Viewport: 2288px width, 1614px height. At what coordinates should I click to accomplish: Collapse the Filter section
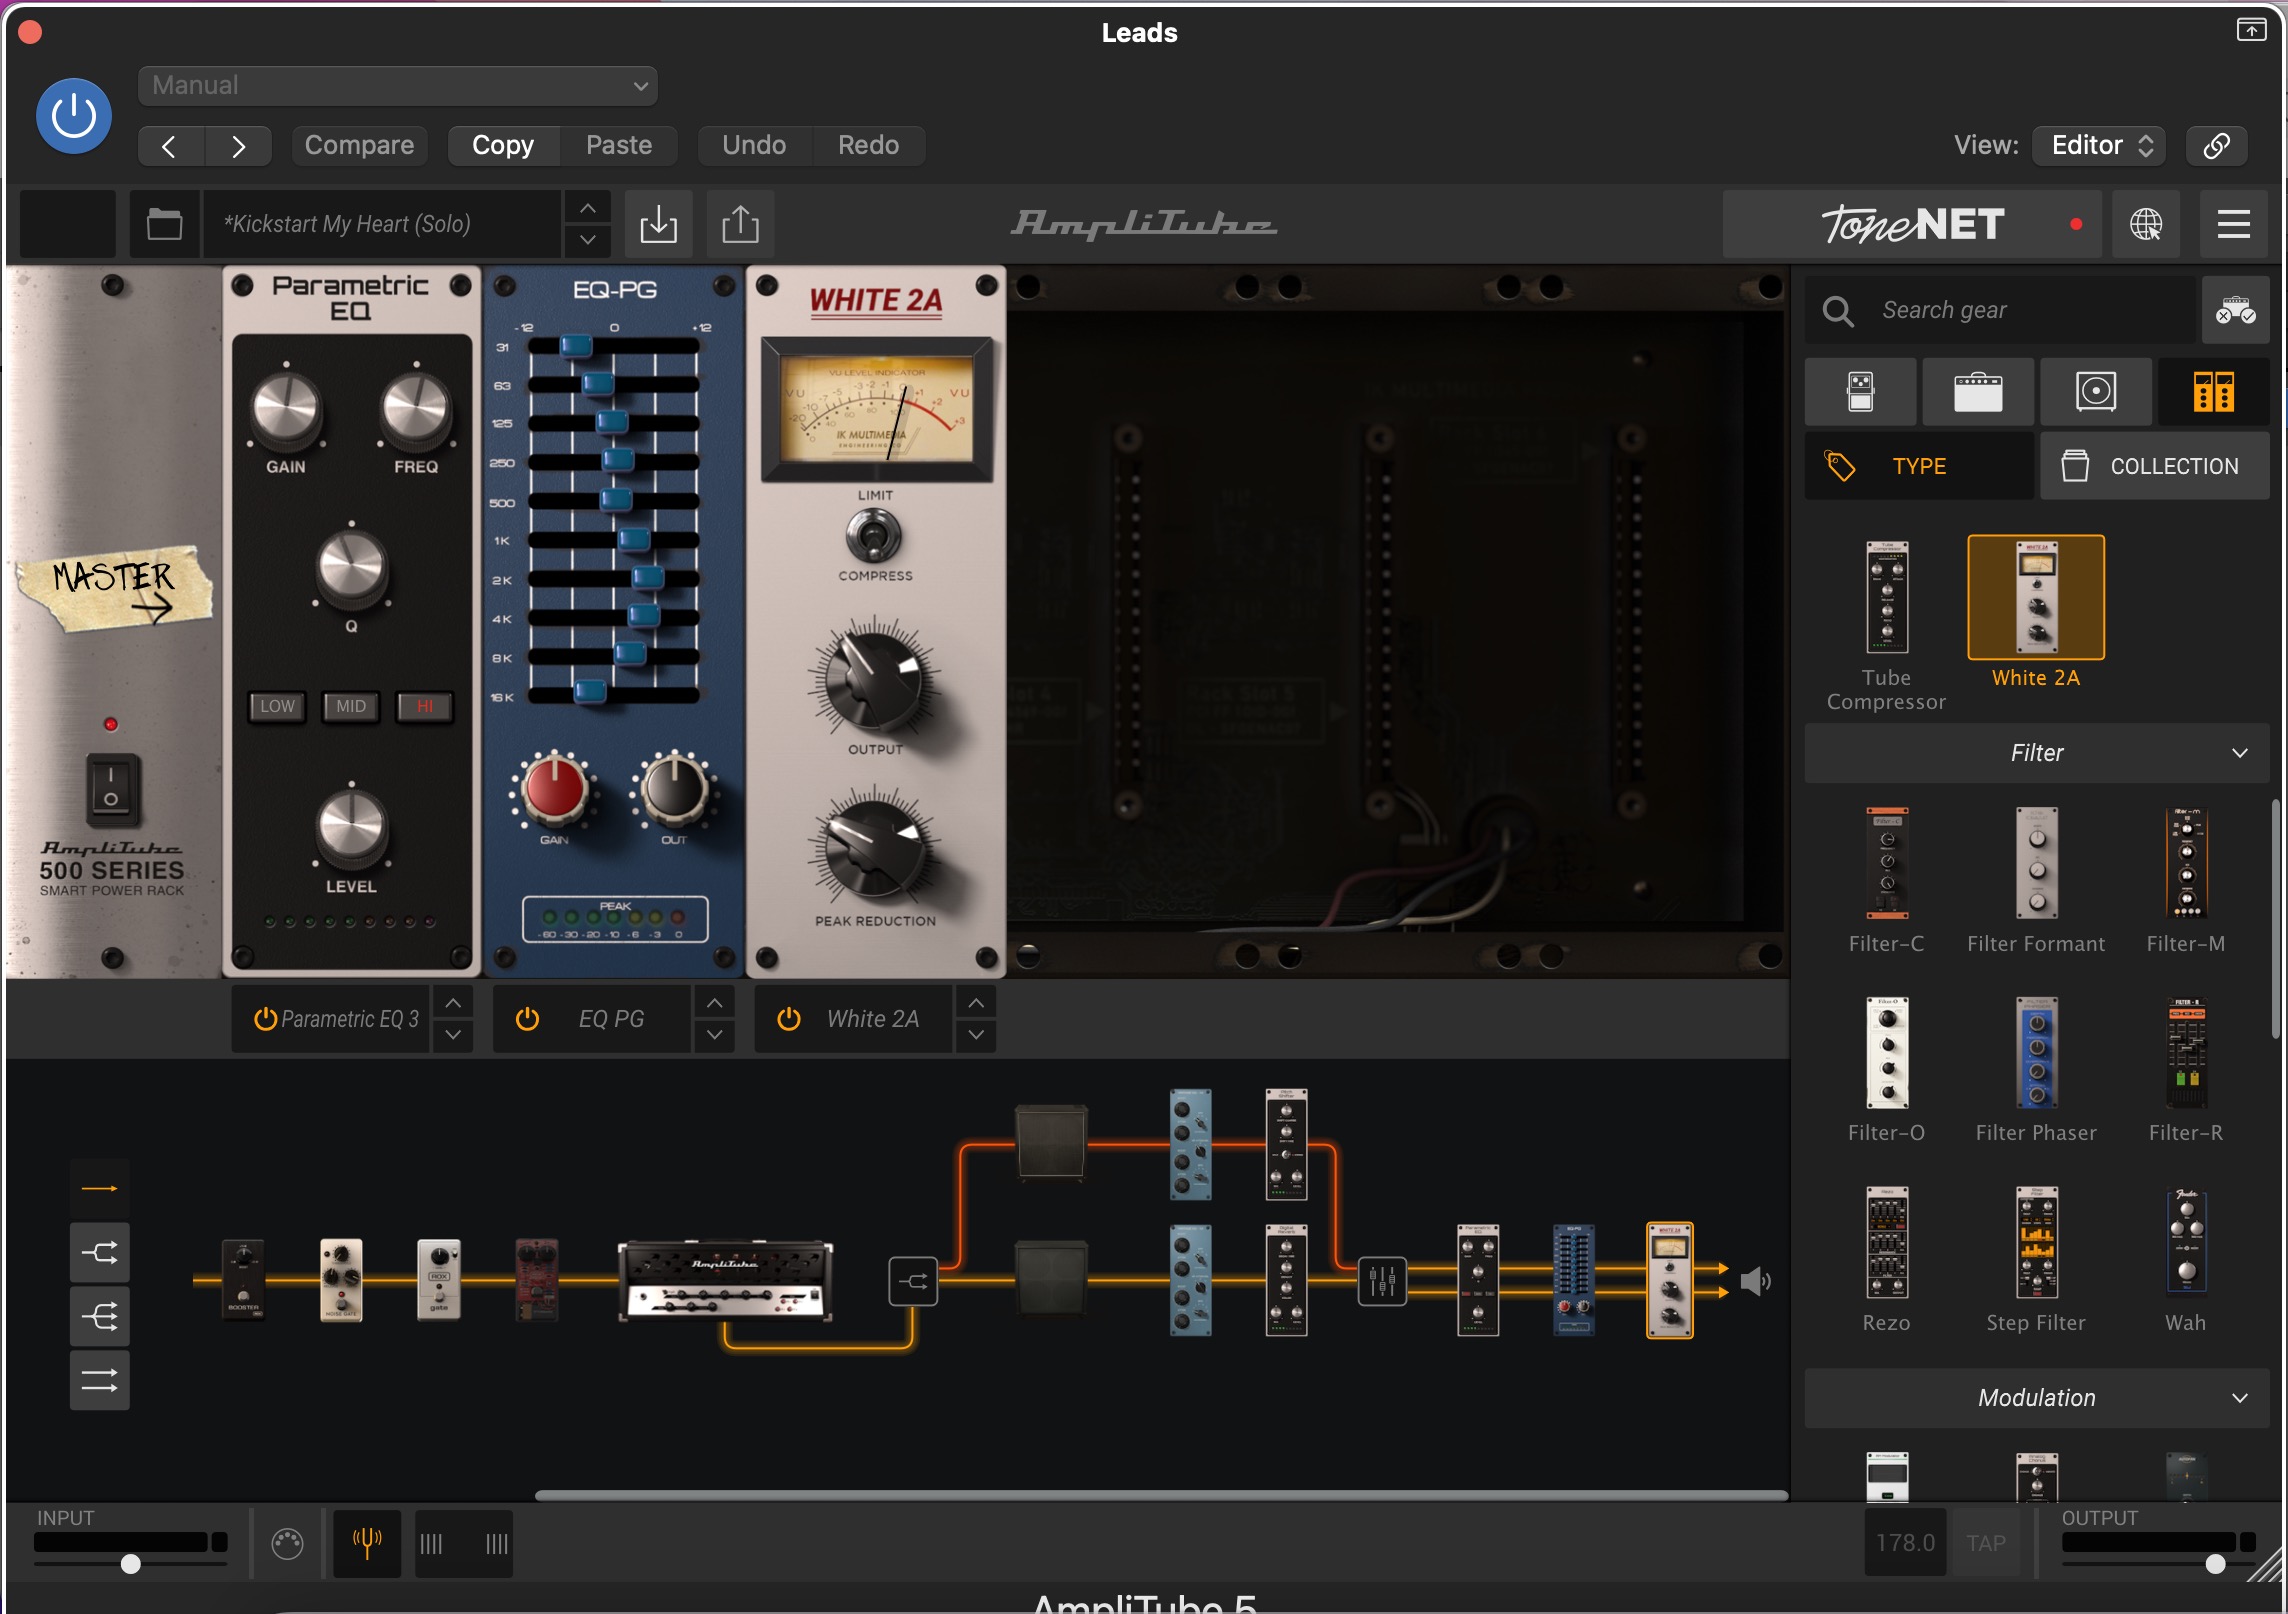click(x=2037, y=753)
